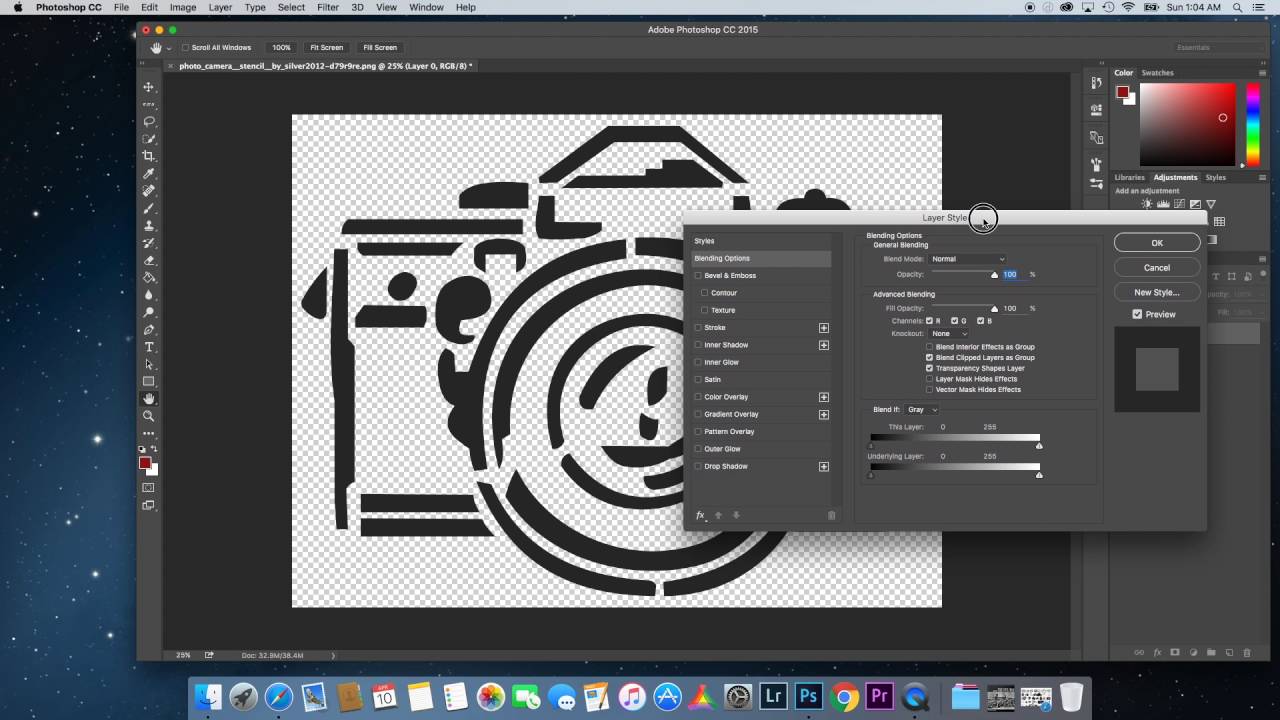
Task: Uncheck Transparency Shapes Layer
Action: pos(930,368)
